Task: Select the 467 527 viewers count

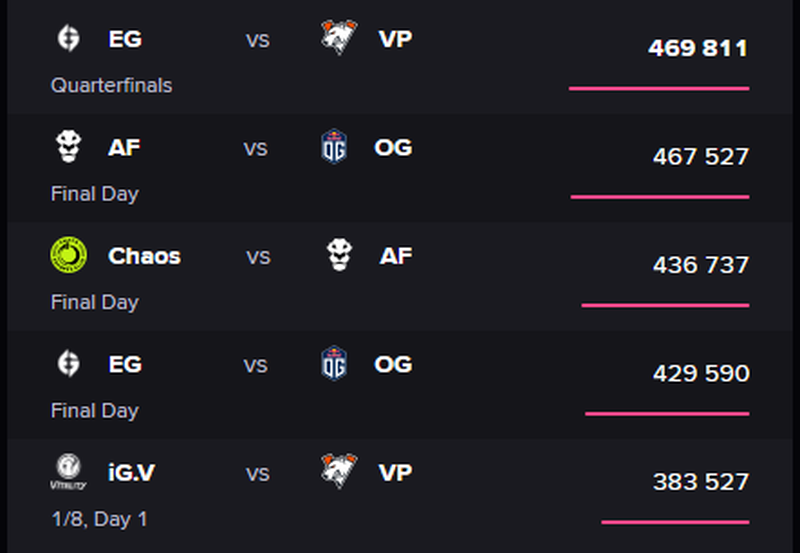Action: [701, 156]
